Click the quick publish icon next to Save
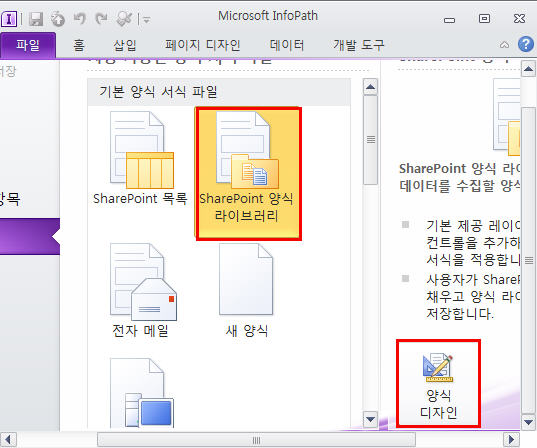The height and width of the screenshot is (448, 537). tap(58, 19)
